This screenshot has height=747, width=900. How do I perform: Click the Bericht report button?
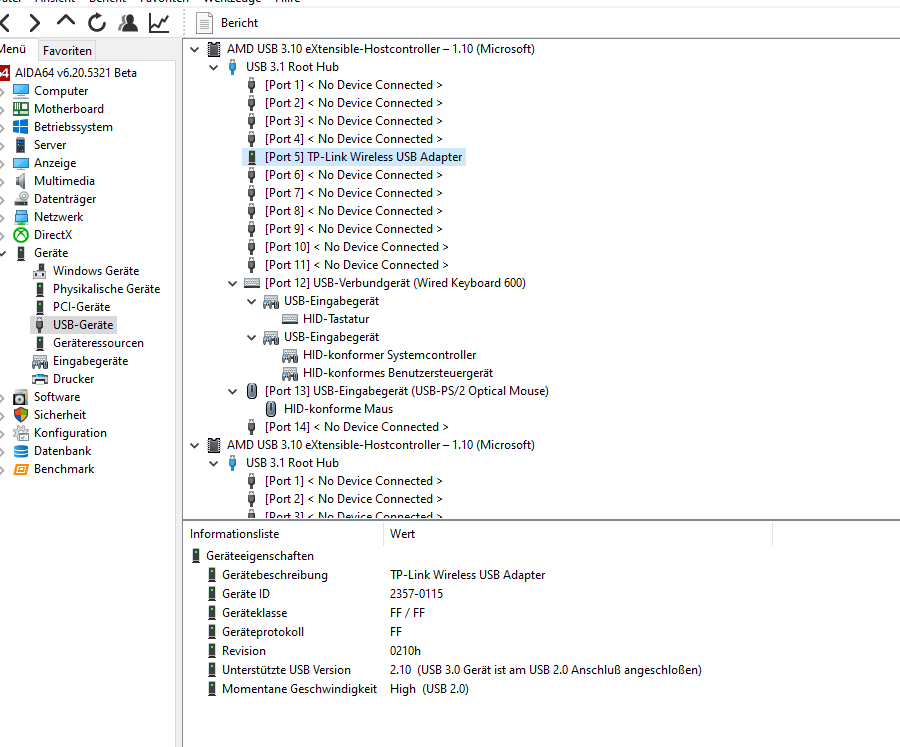pos(227,23)
